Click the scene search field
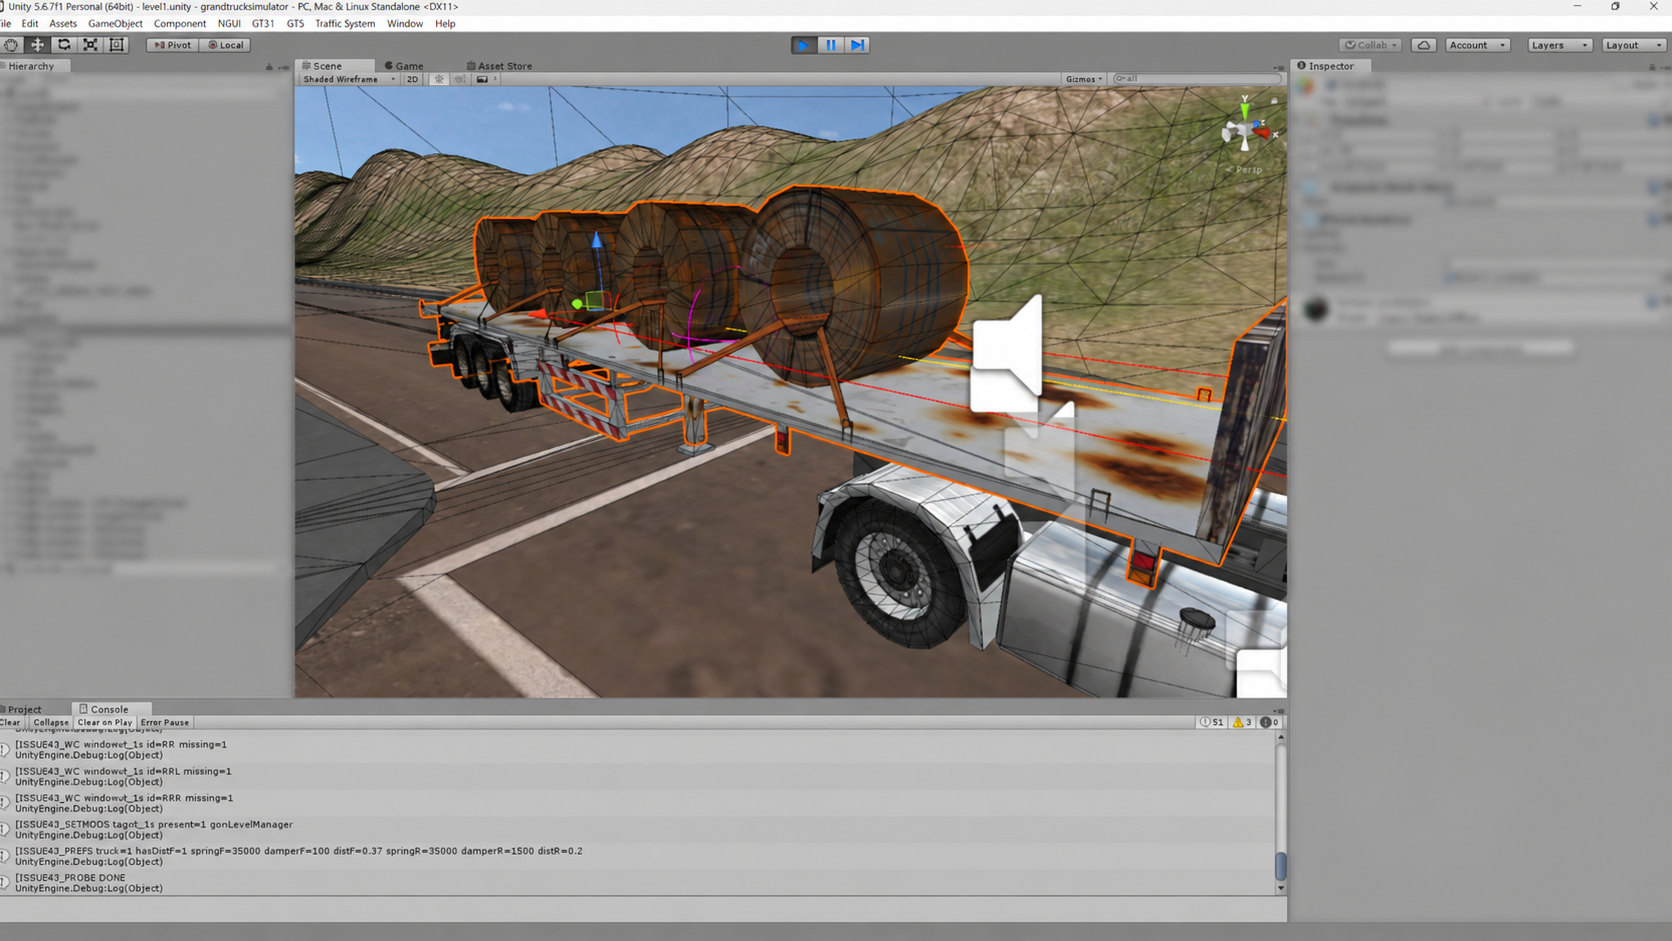The width and height of the screenshot is (1672, 941). [x=1196, y=79]
